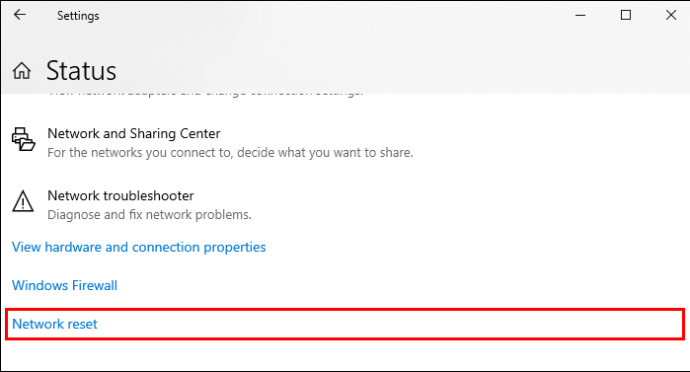690x372 pixels.
Task: Open Settings home via the house icon
Action: pyautogui.click(x=22, y=70)
